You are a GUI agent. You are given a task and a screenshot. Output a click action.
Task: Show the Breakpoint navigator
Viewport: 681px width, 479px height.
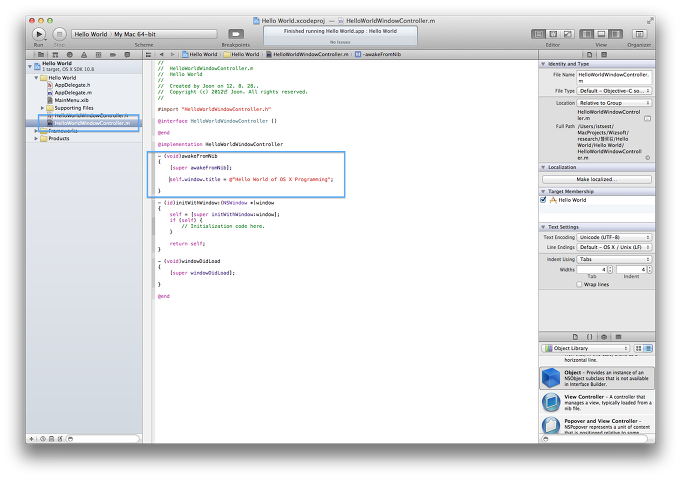(112, 55)
